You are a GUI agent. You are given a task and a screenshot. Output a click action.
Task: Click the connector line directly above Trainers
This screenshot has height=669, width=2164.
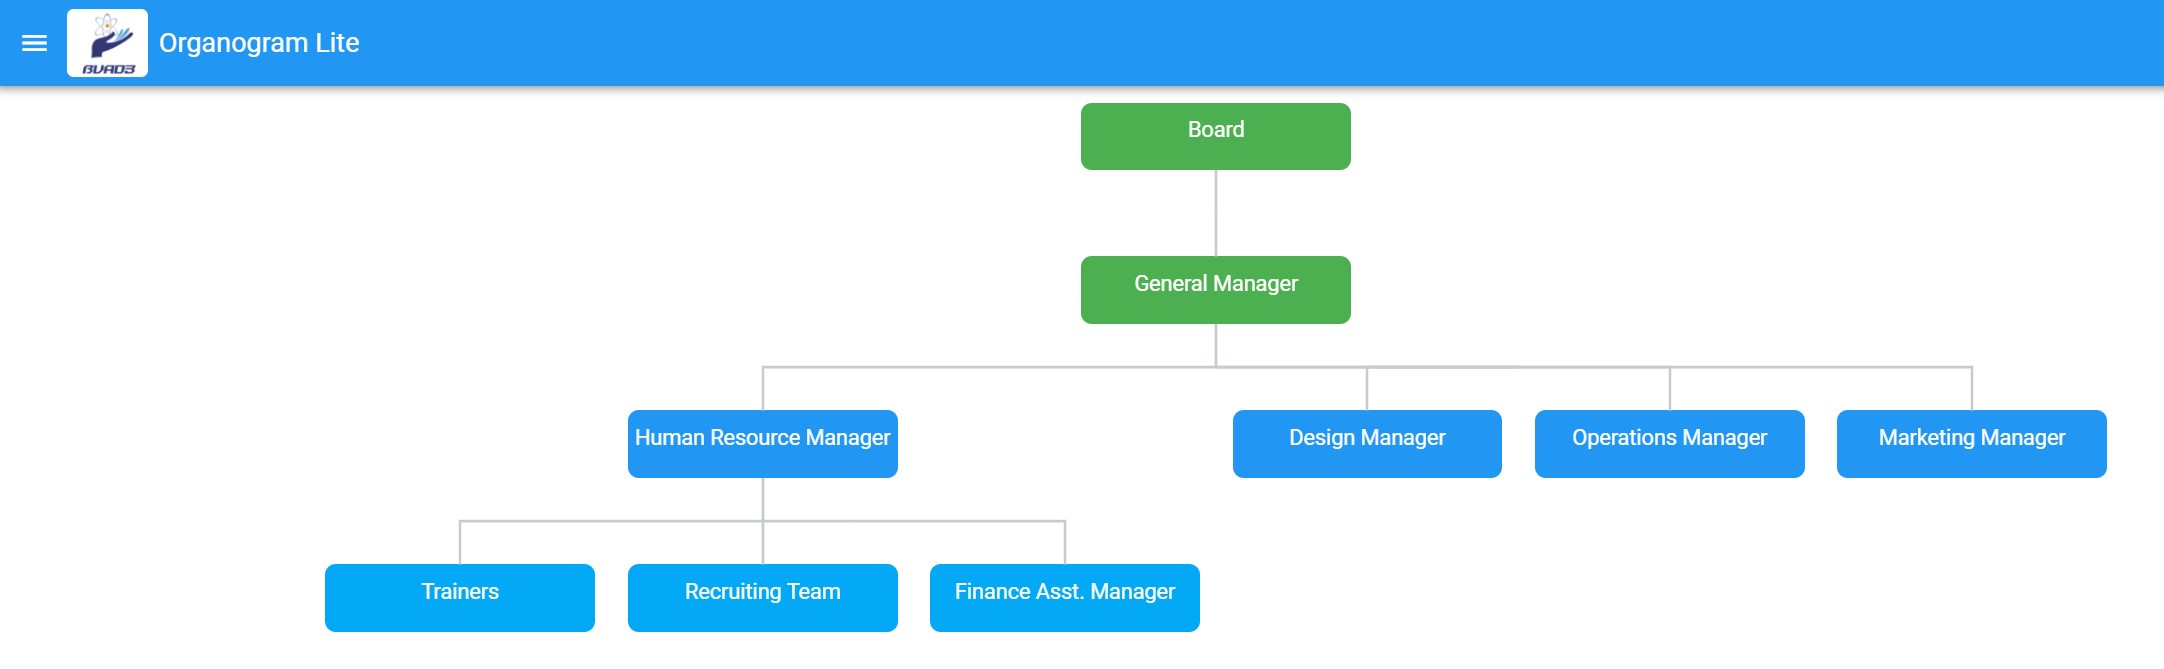click(460, 543)
